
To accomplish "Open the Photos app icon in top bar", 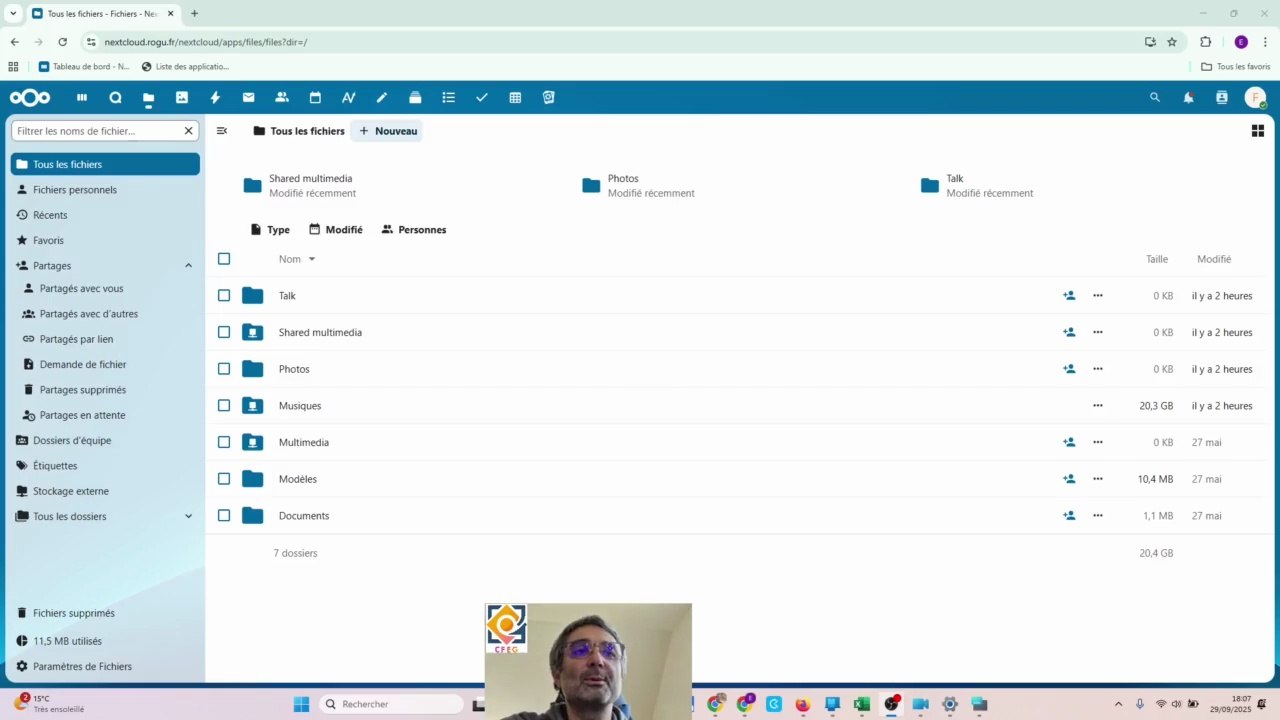I will tap(181, 97).
